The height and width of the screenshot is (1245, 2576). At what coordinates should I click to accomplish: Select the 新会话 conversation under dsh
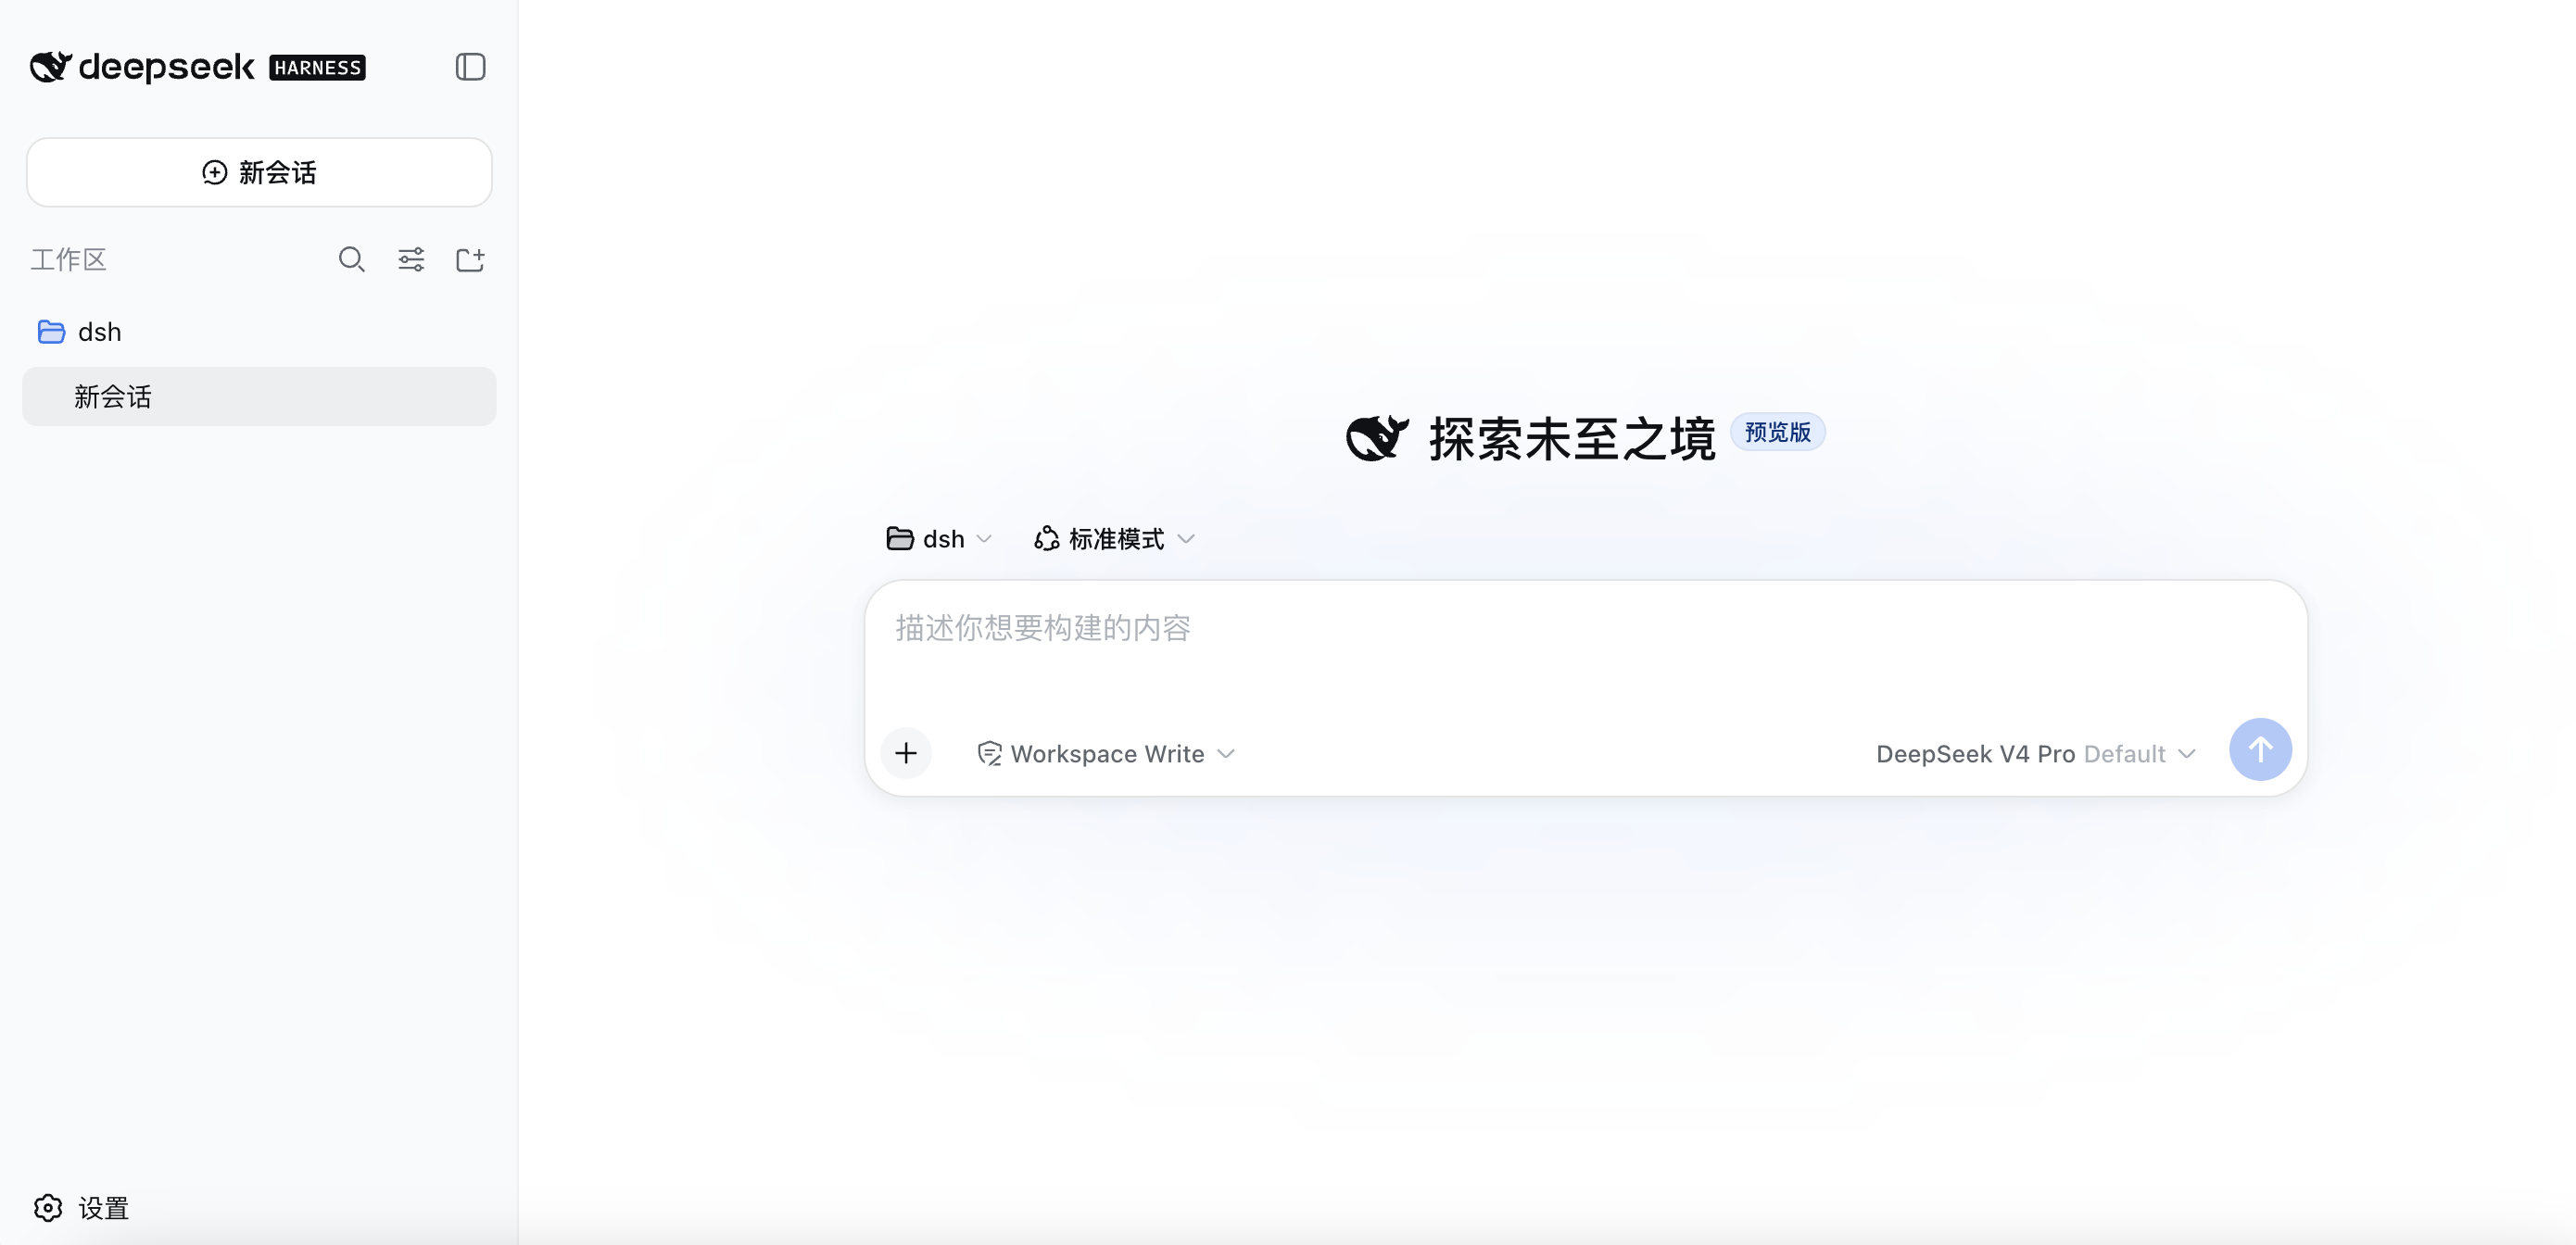pos(259,397)
